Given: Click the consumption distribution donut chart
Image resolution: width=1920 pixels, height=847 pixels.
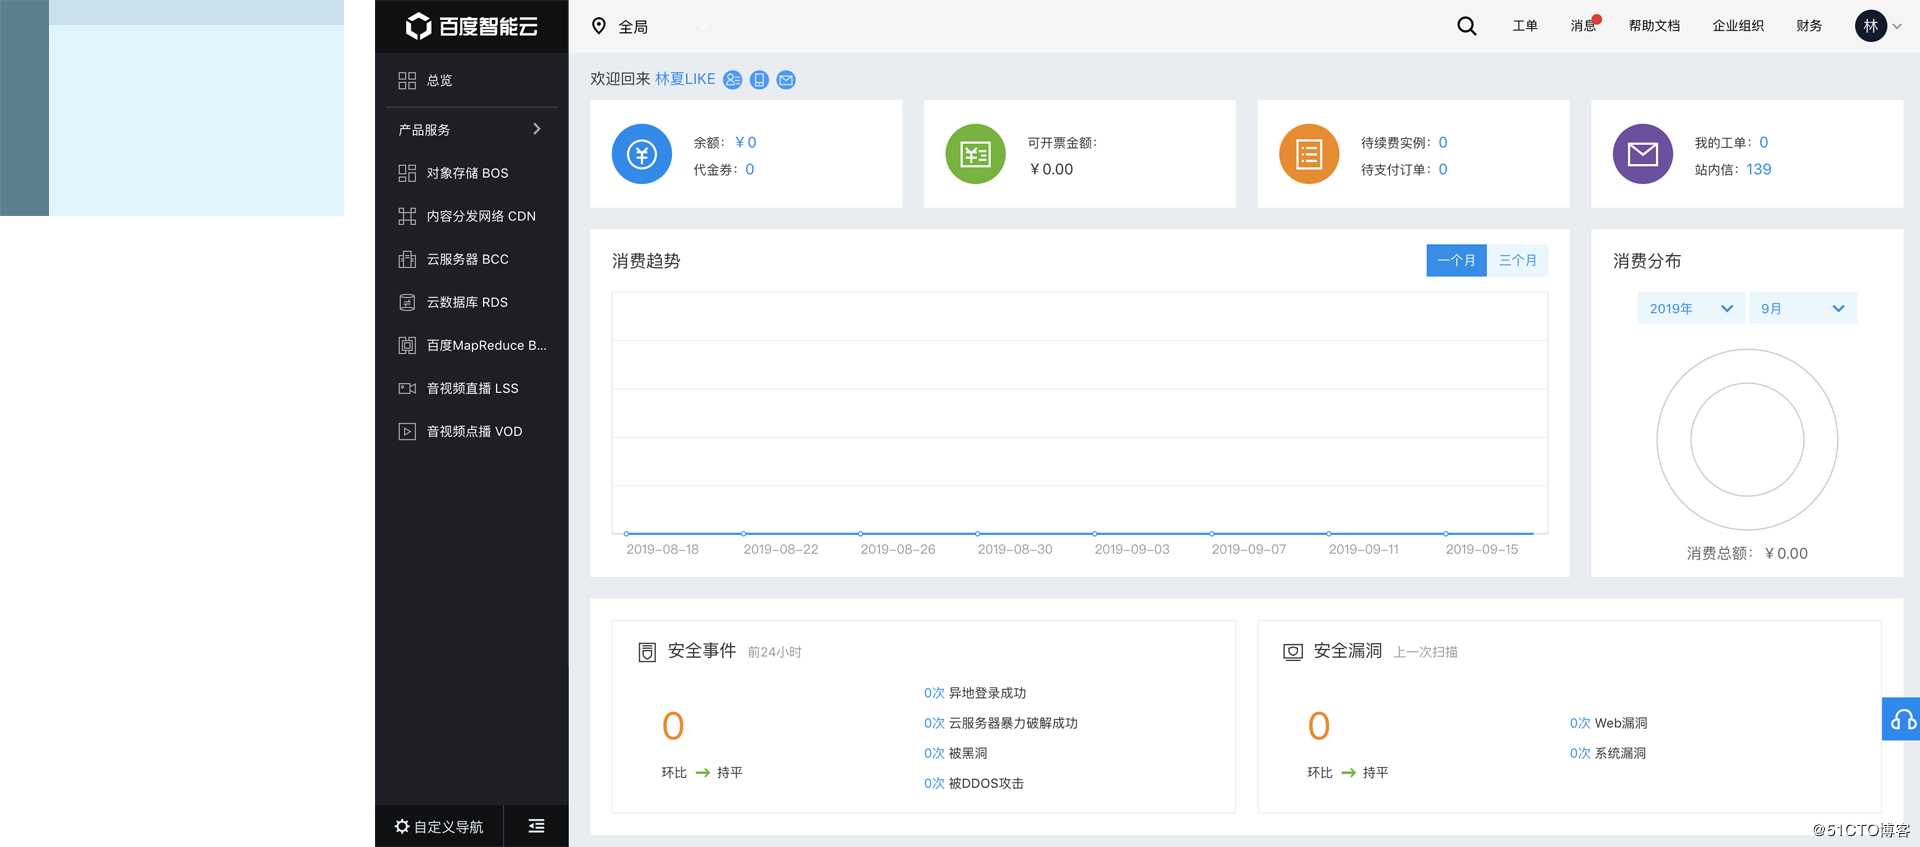Looking at the screenshot, I should coord(1747,439).
